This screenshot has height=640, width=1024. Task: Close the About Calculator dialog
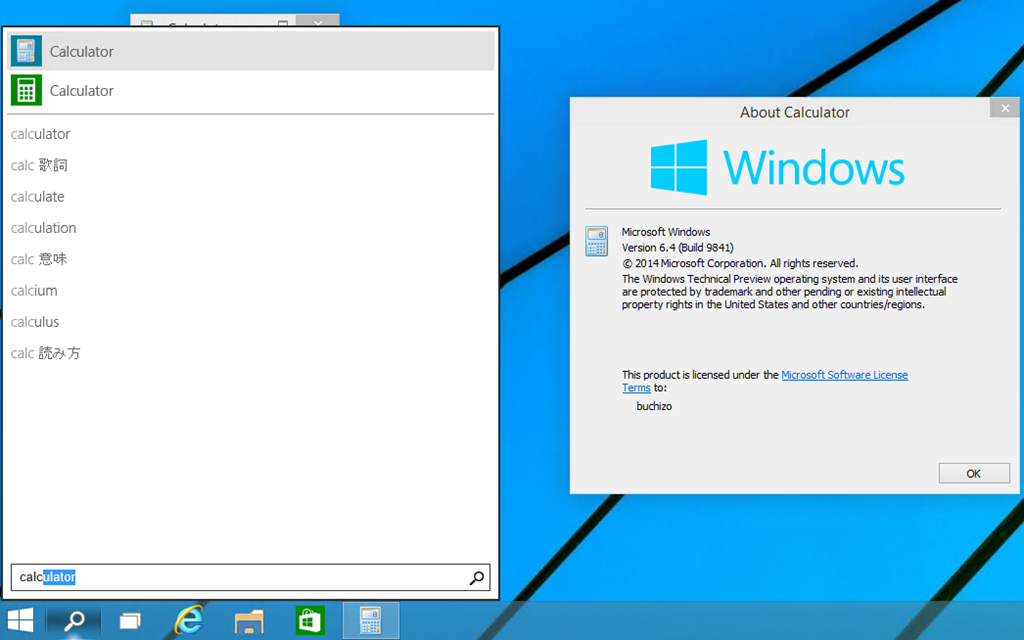point(1005,108)
